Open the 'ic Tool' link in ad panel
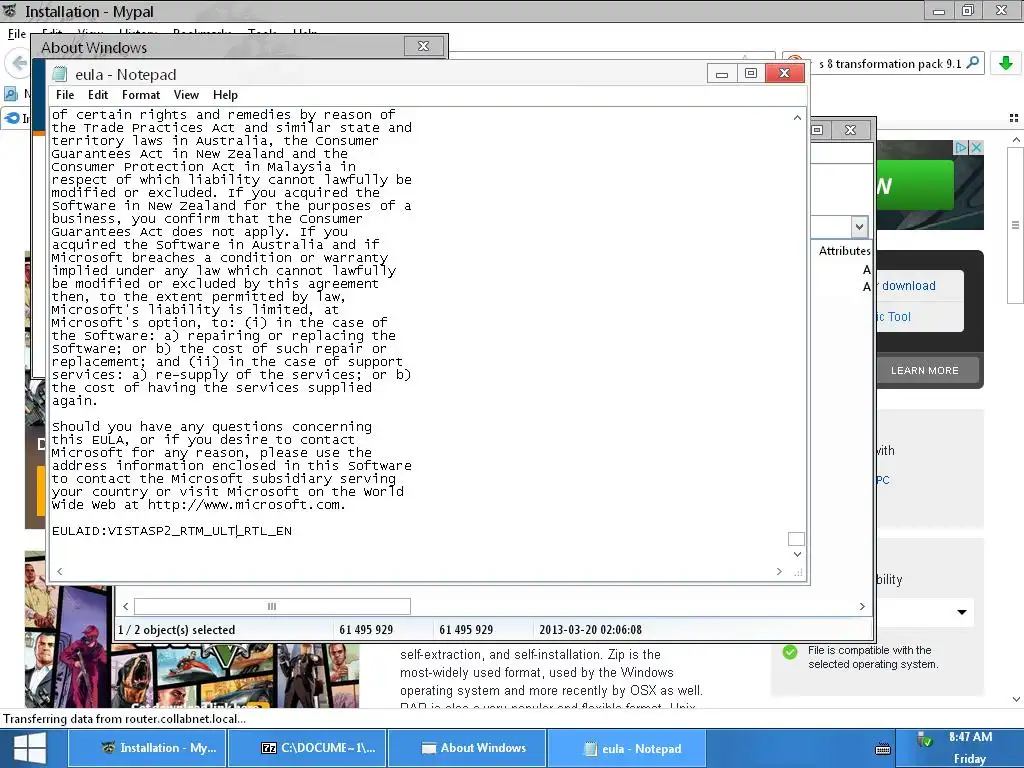1024x768 pixels. [893, 317]
